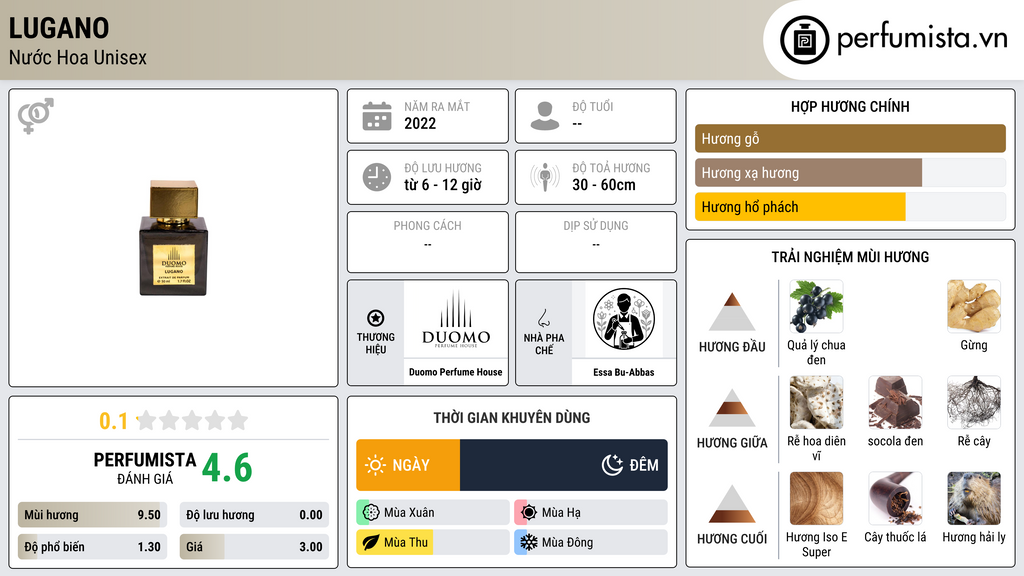Screen dimensions: 1024x576
Task: Click the 0.1 user rating value
Action: [x=114, y=421]
